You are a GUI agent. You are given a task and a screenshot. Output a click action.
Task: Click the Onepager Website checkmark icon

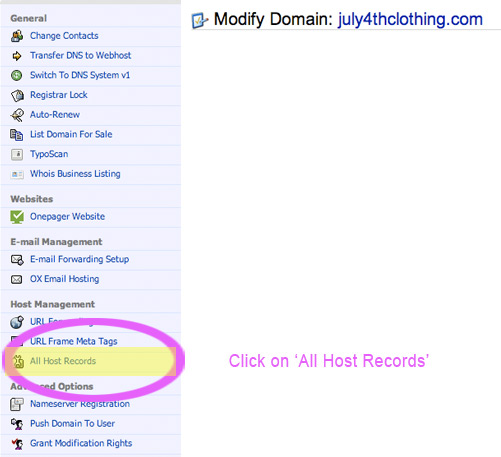click(x=17, y=217)
